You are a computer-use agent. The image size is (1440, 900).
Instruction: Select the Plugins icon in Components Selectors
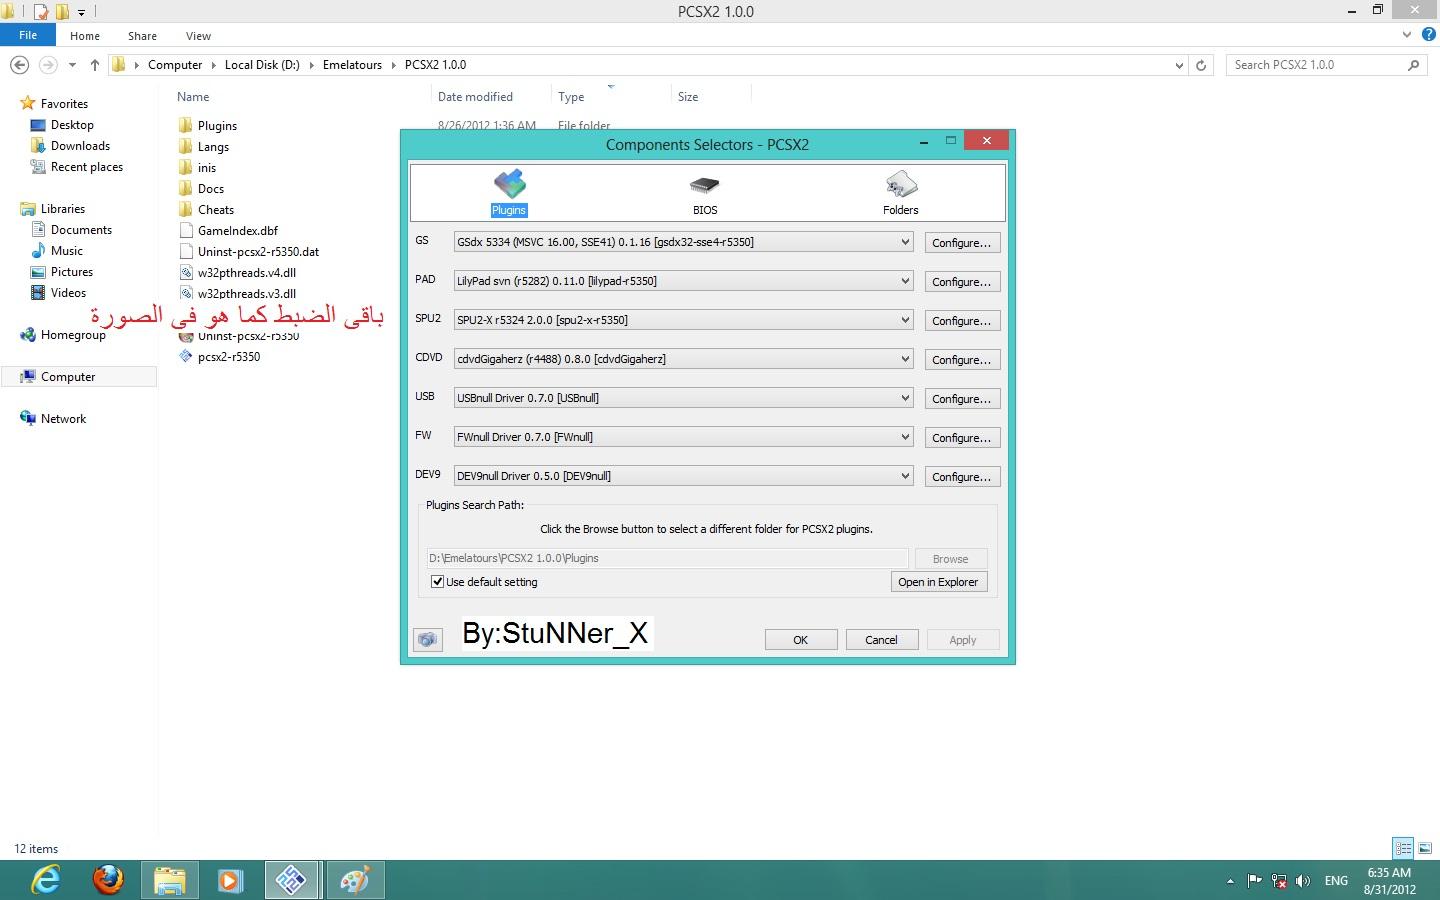click(509, 193)
